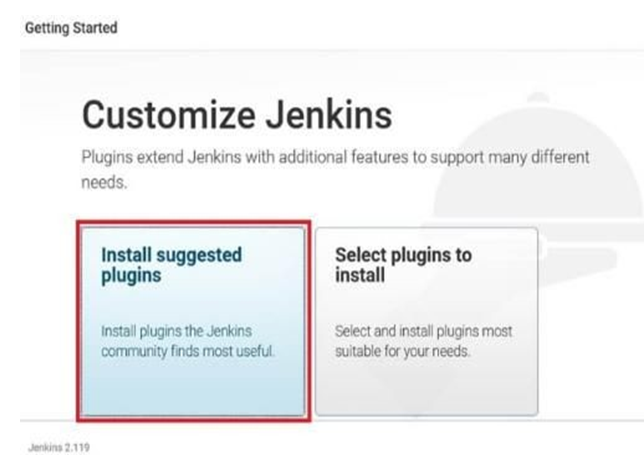Click the Customize Jenkins heading

[237, 115]
